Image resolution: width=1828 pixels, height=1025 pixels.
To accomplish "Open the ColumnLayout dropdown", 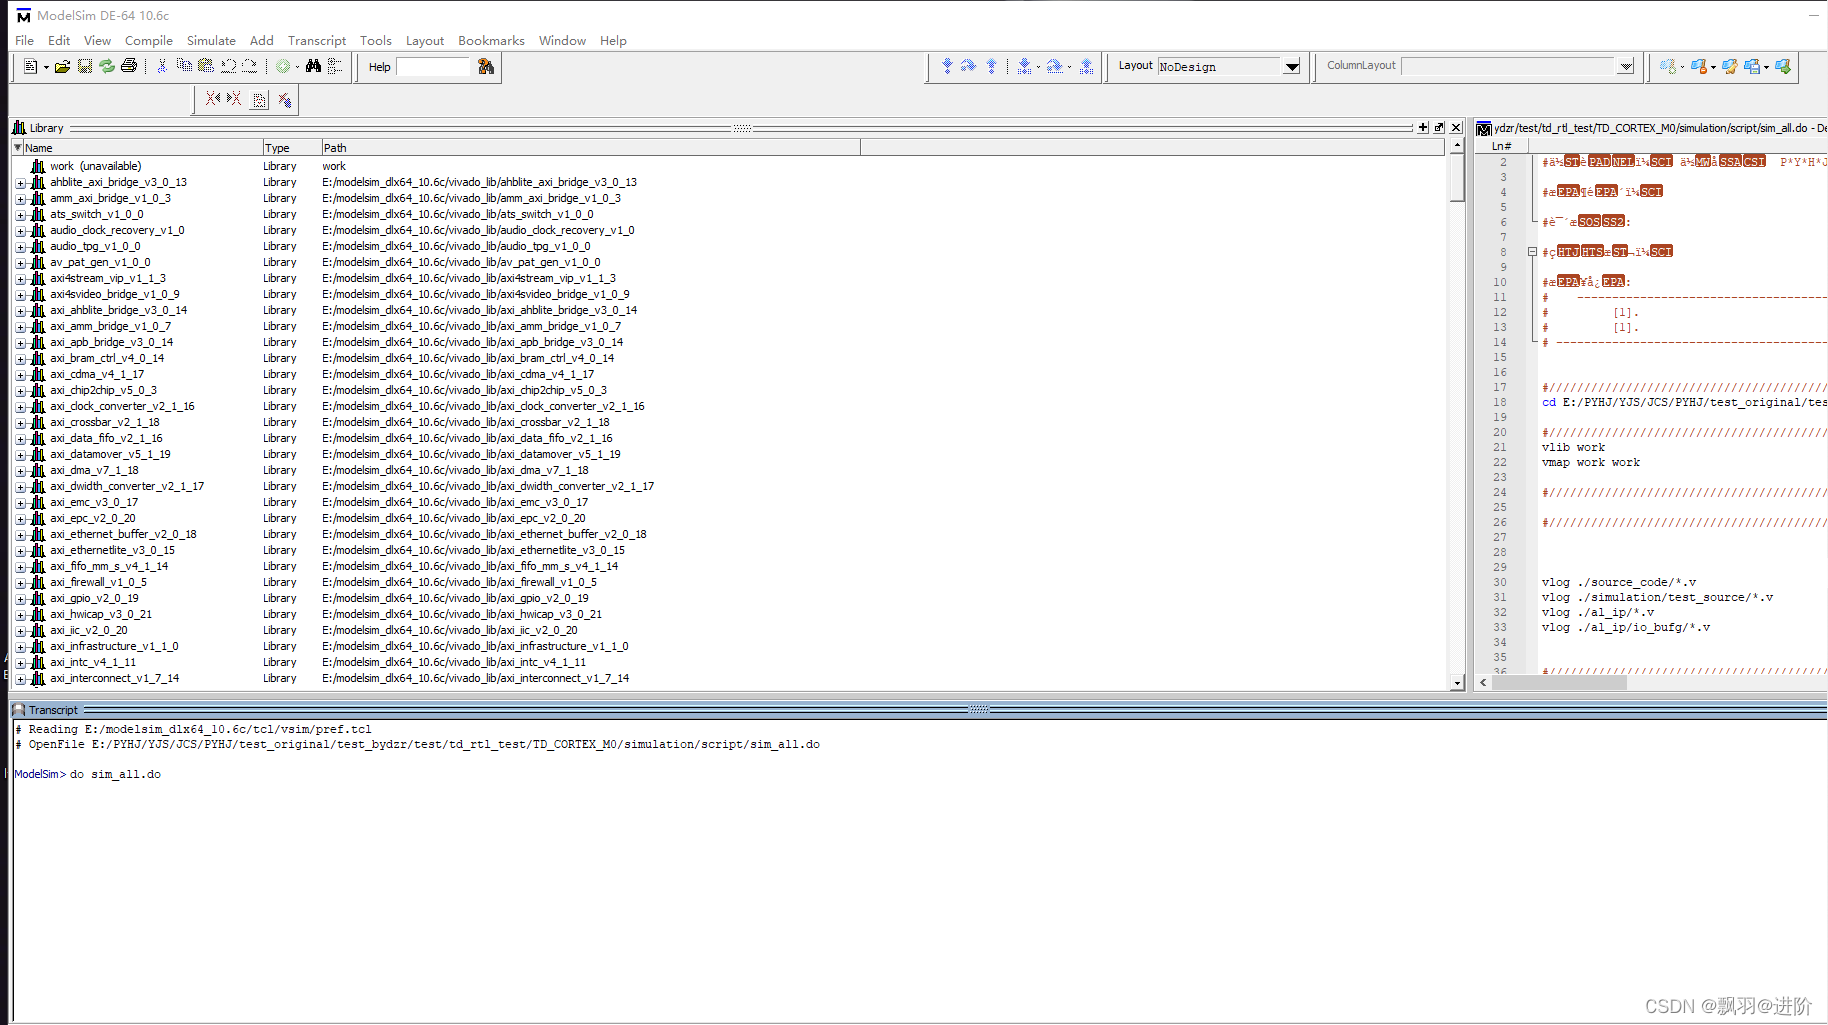I will tap(1626, 67).
